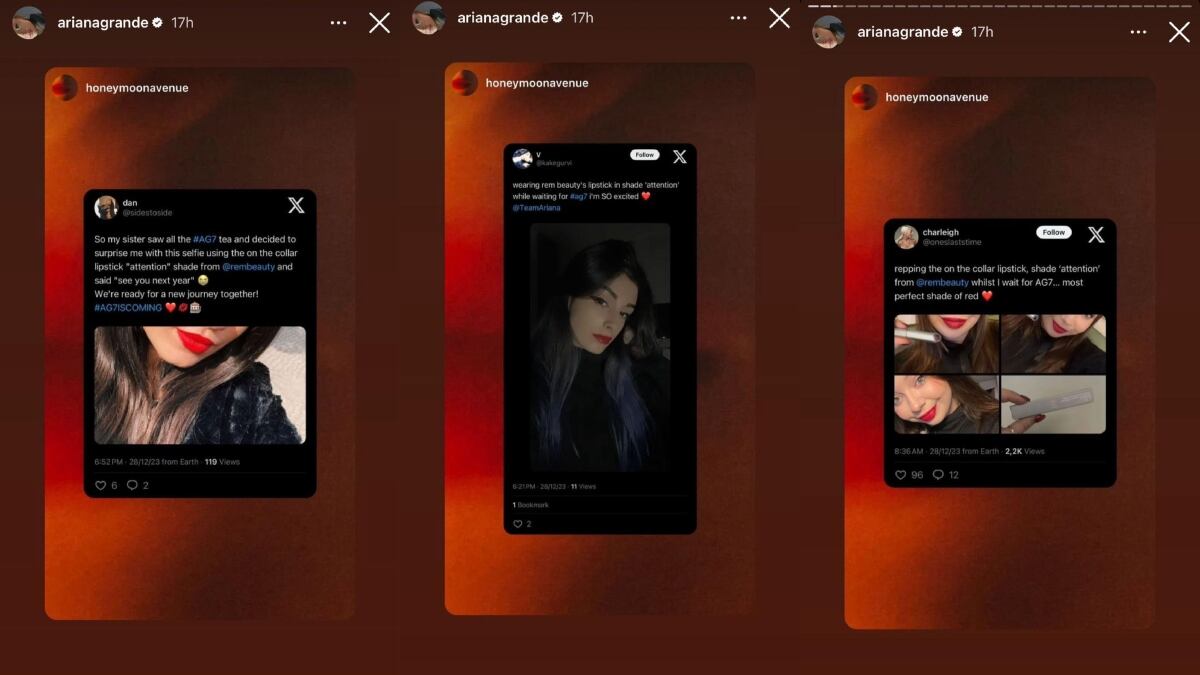This screenshot has height=675, width=1200.
Task: Close the leftmost story with the X
Action: click(379, 22)
